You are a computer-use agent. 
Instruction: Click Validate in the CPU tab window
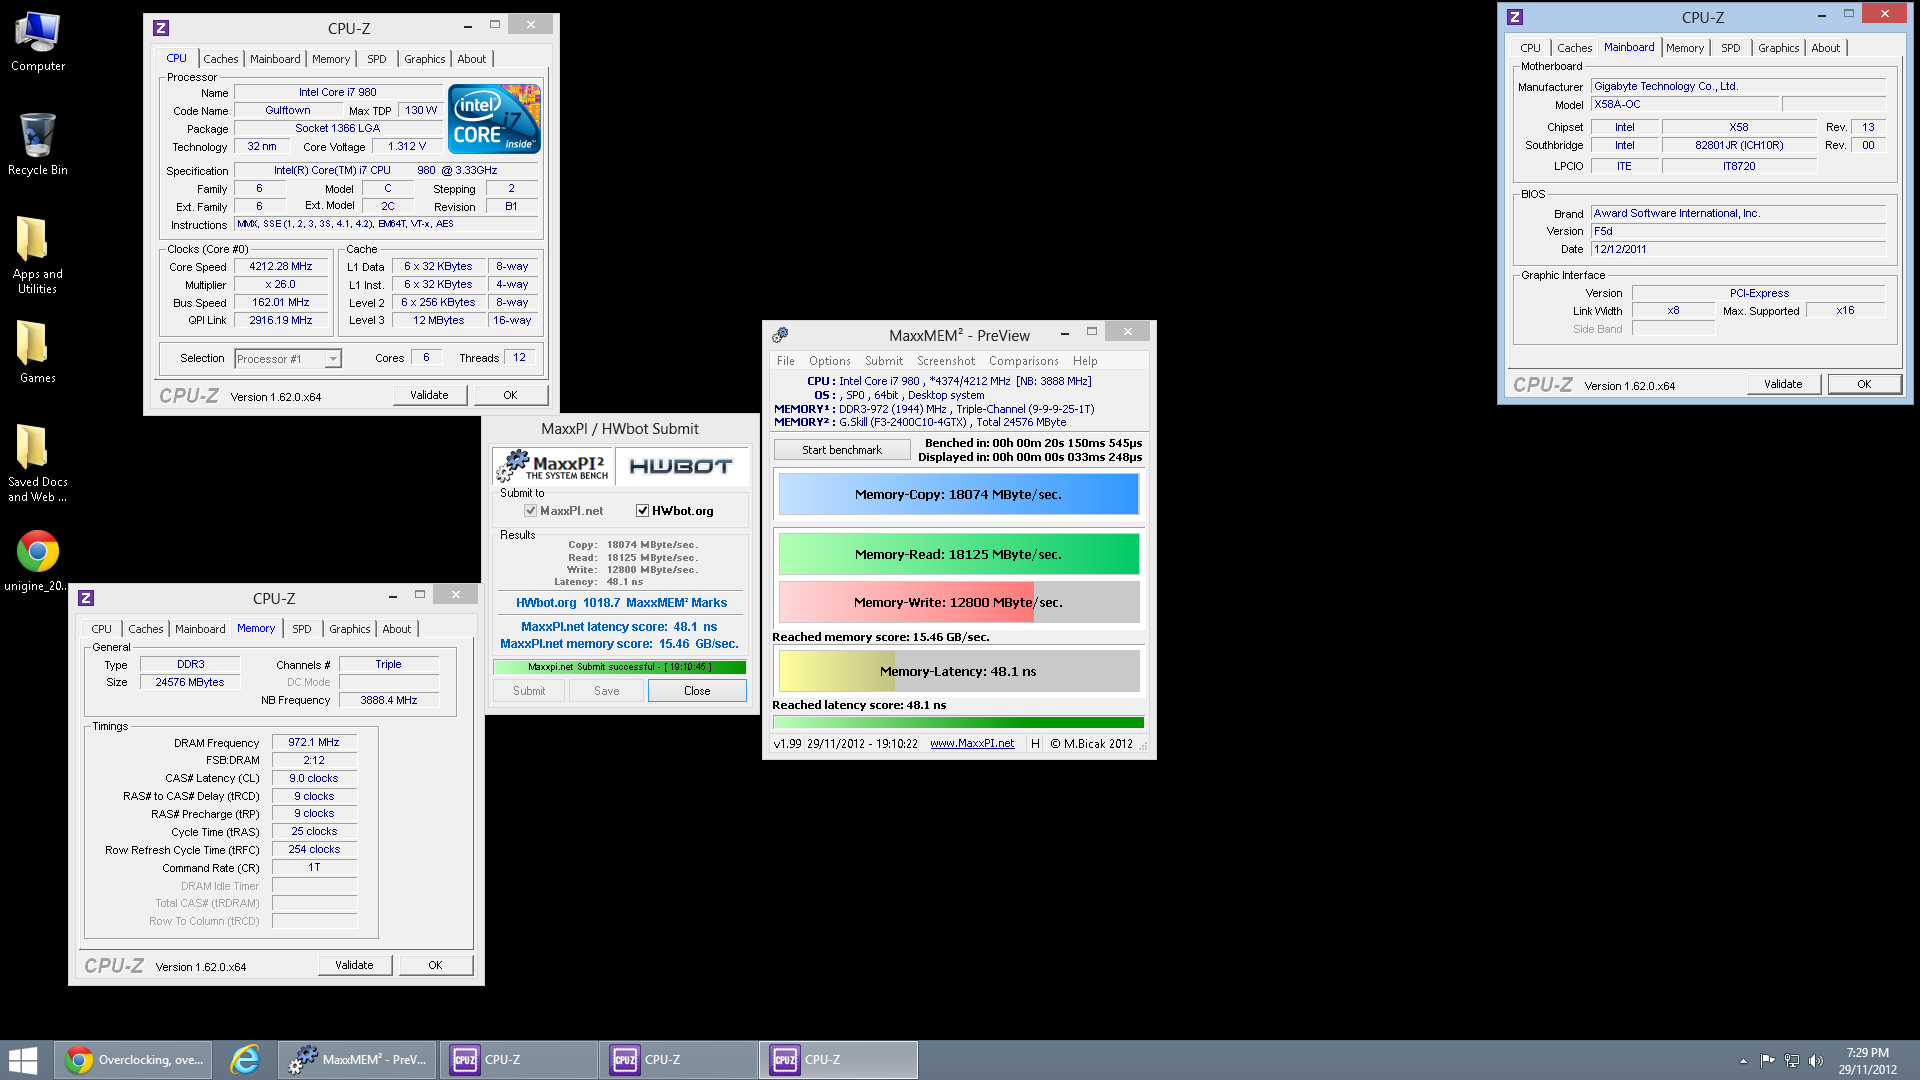429,395
